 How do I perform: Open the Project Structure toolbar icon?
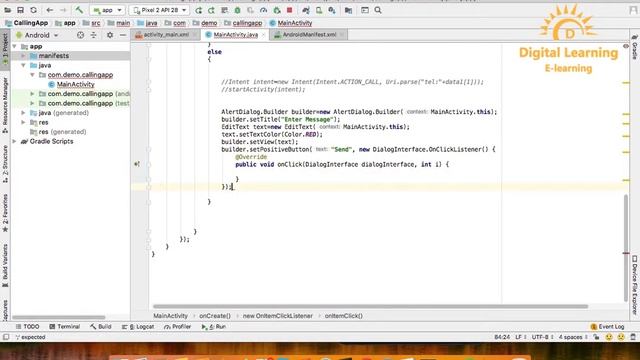348,10
